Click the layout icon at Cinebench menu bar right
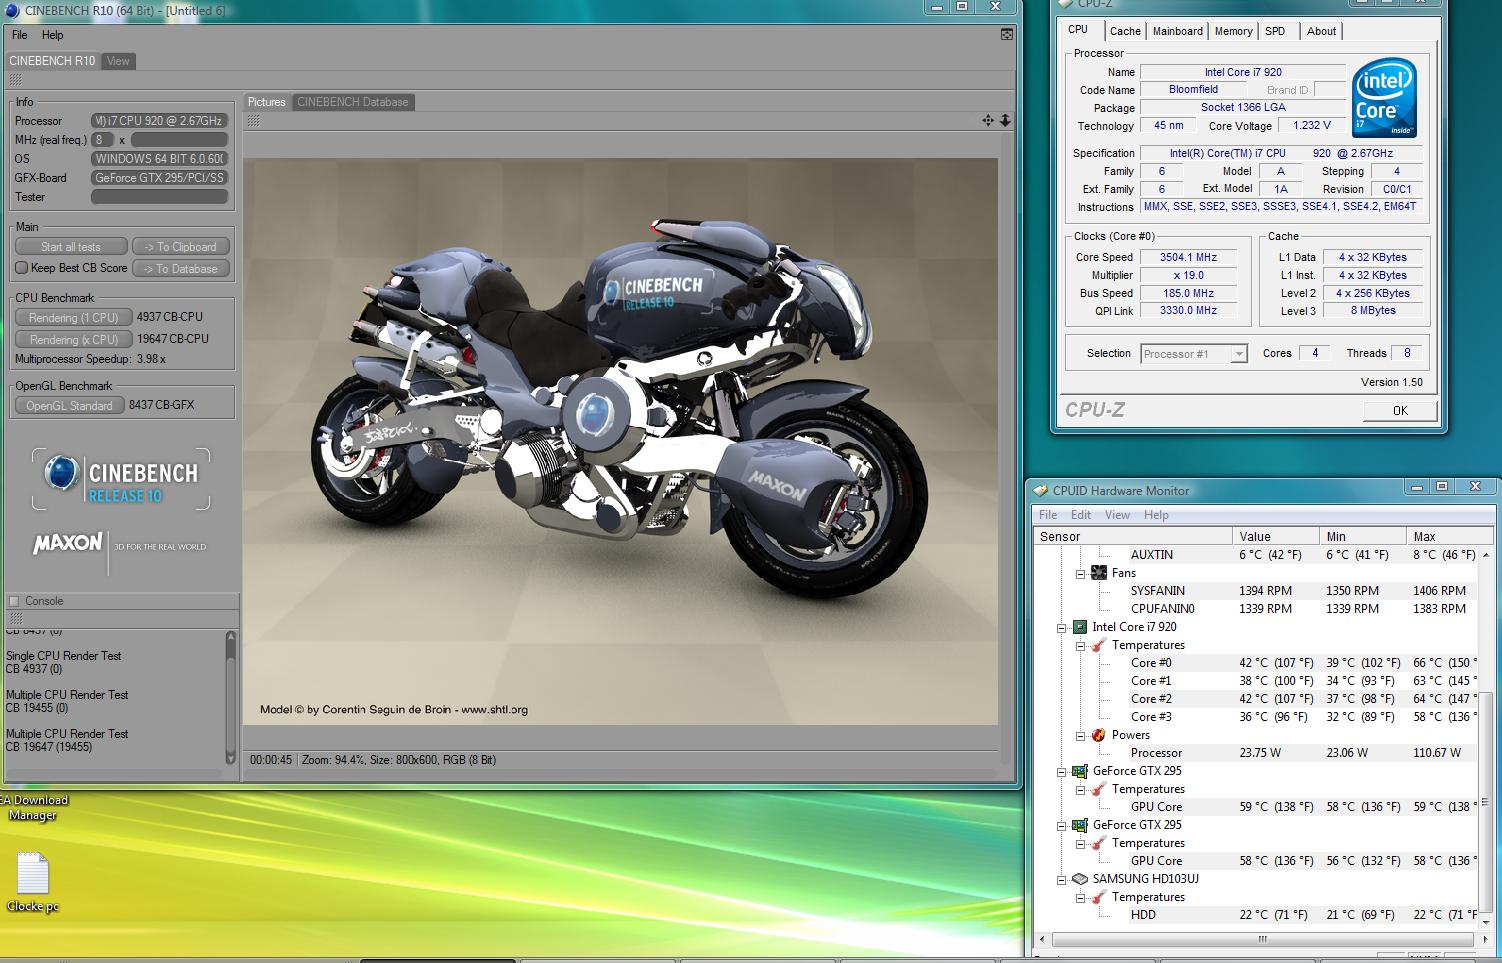The height and width of the screenshot is (963, 1502). pos(1007,34)
